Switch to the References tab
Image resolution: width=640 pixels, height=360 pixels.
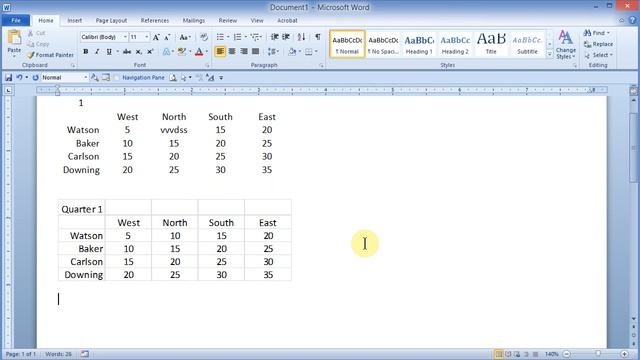[x=155, y=20]
